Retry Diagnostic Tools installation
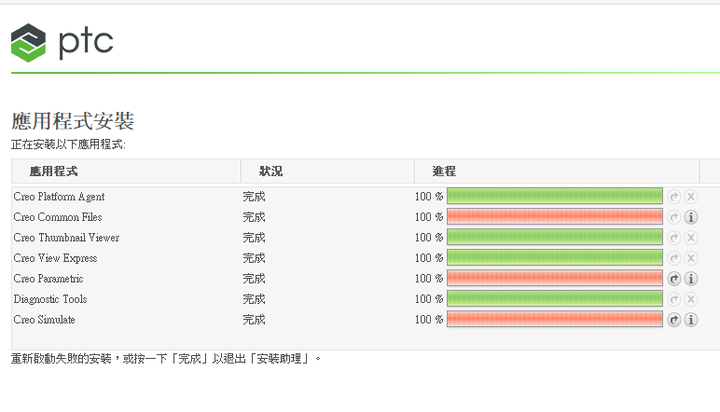720x412 pixels. [674, 299]
